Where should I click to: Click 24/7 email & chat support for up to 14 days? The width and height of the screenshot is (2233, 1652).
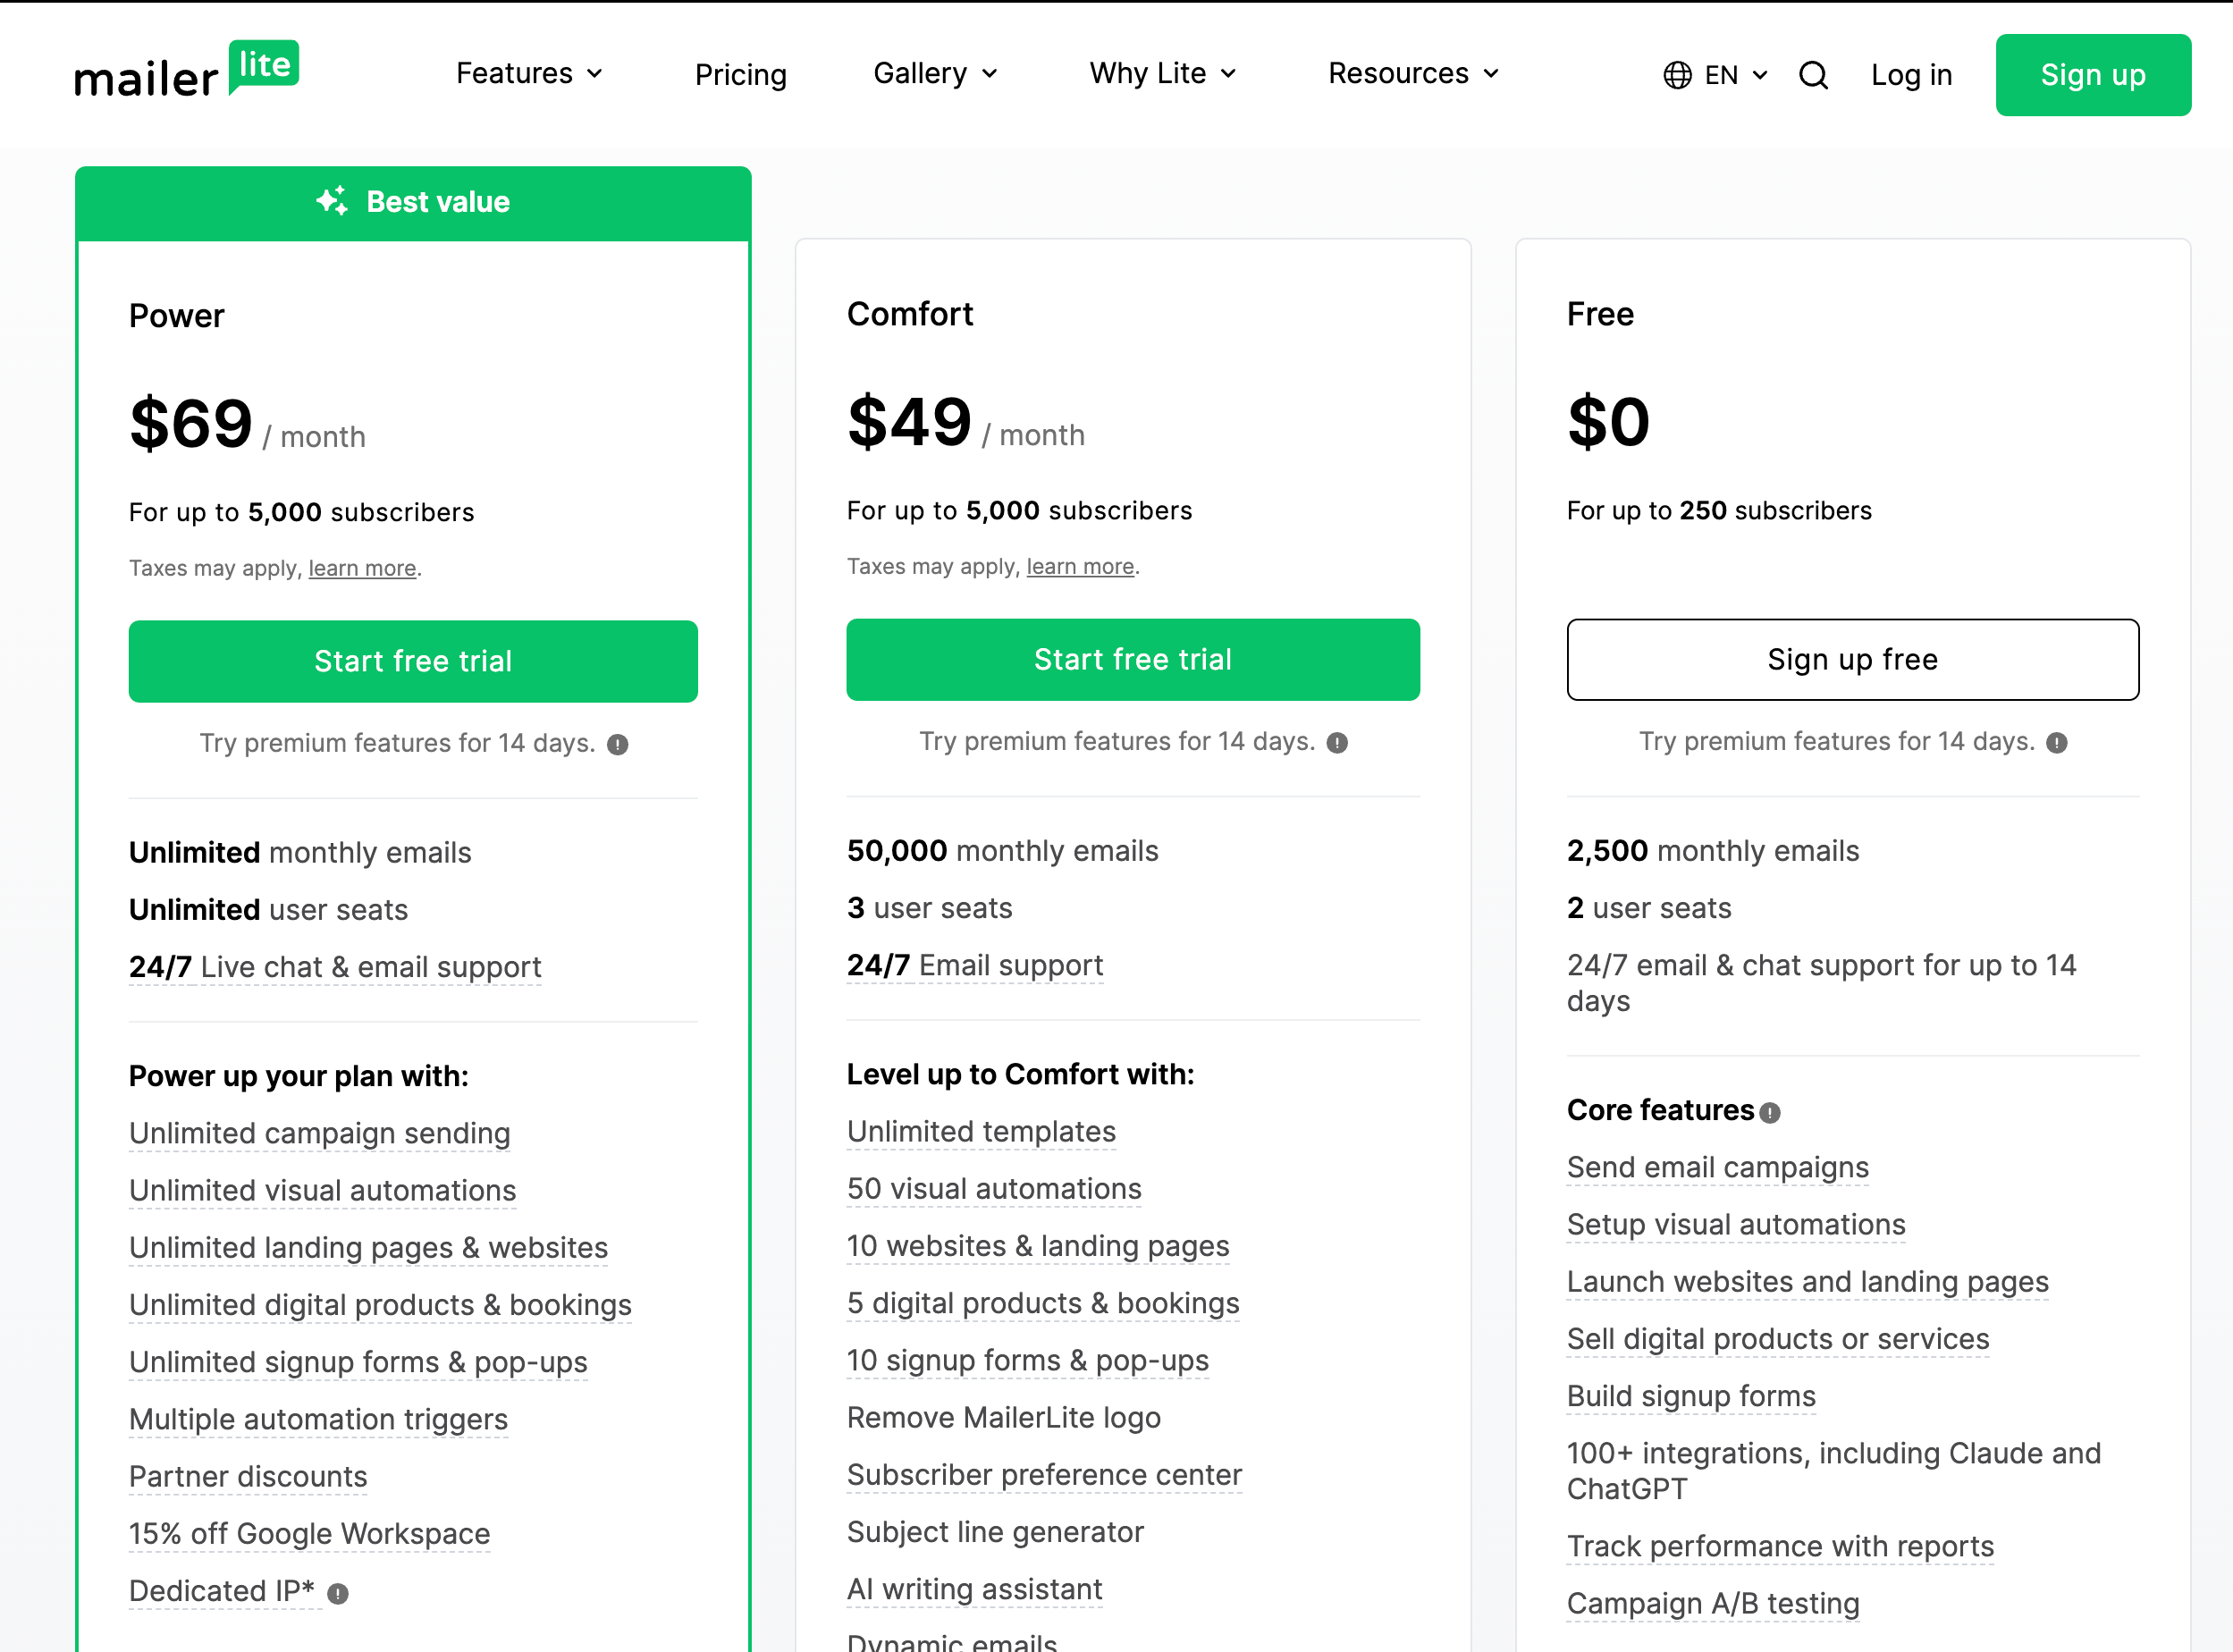point(1822,983)
